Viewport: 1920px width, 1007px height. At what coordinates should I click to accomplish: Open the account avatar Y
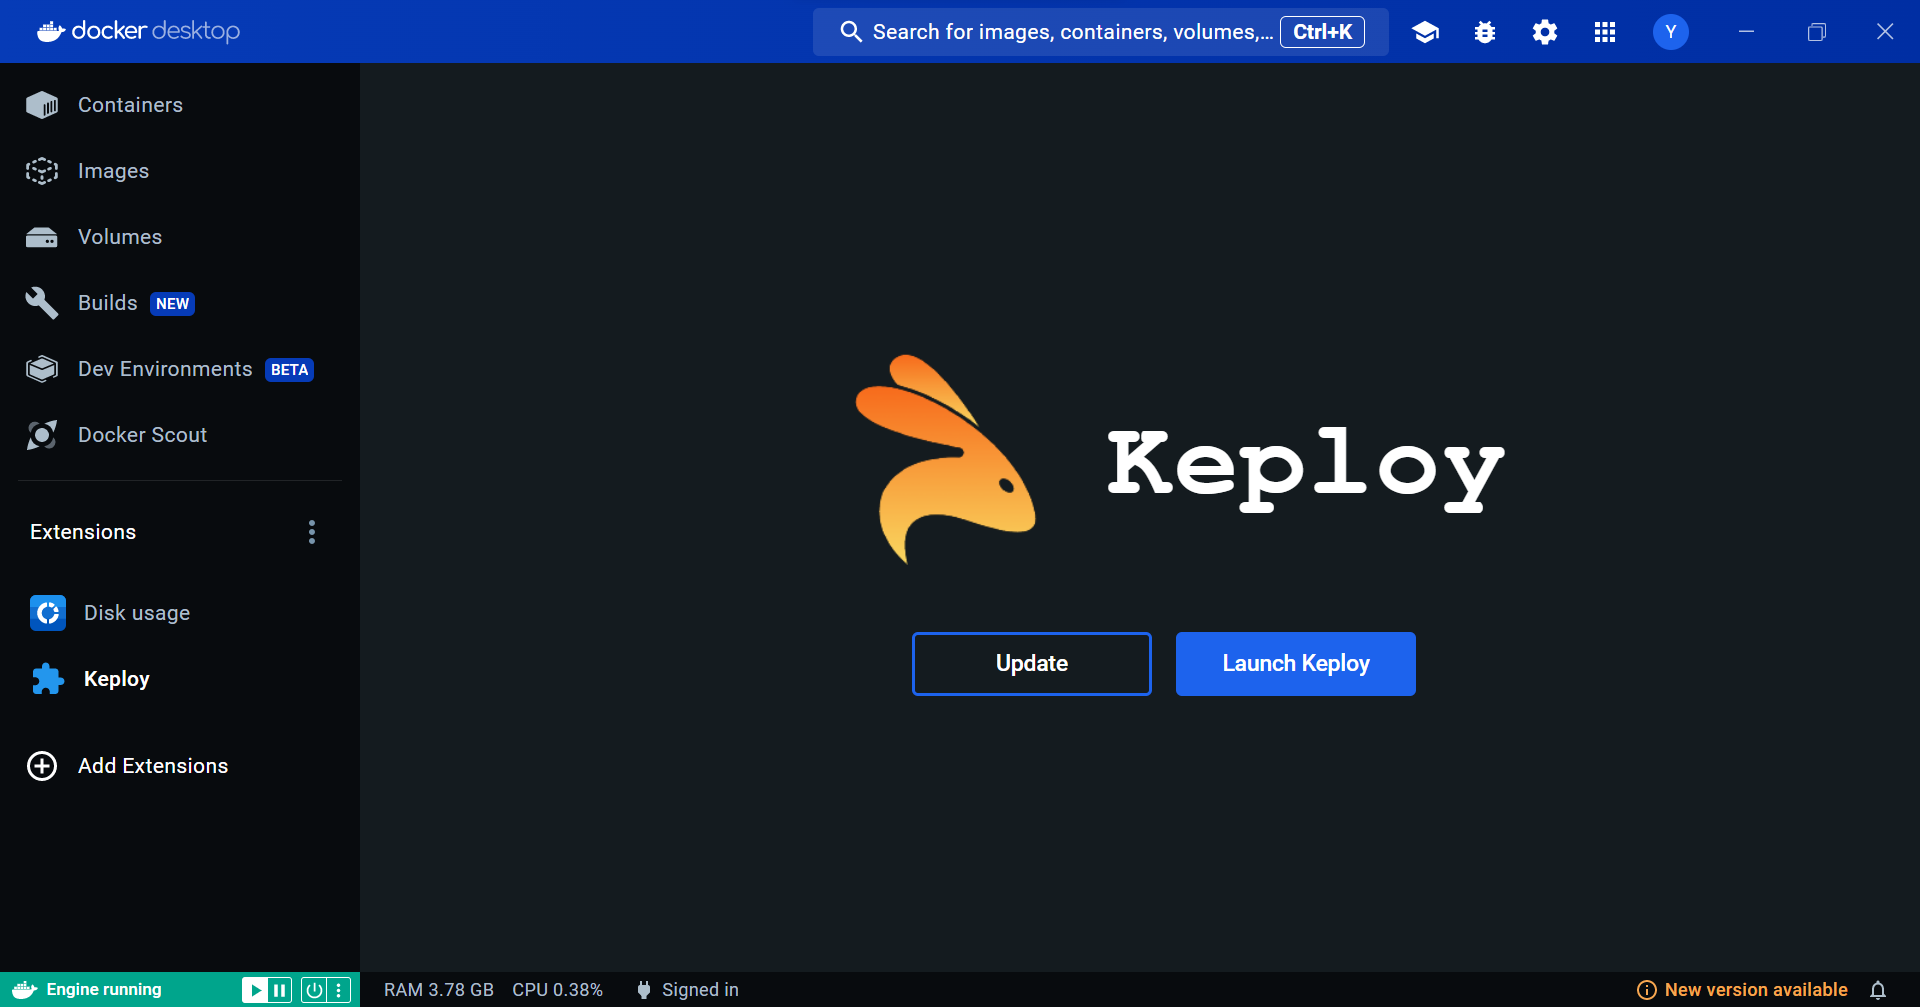point(1671,32)
